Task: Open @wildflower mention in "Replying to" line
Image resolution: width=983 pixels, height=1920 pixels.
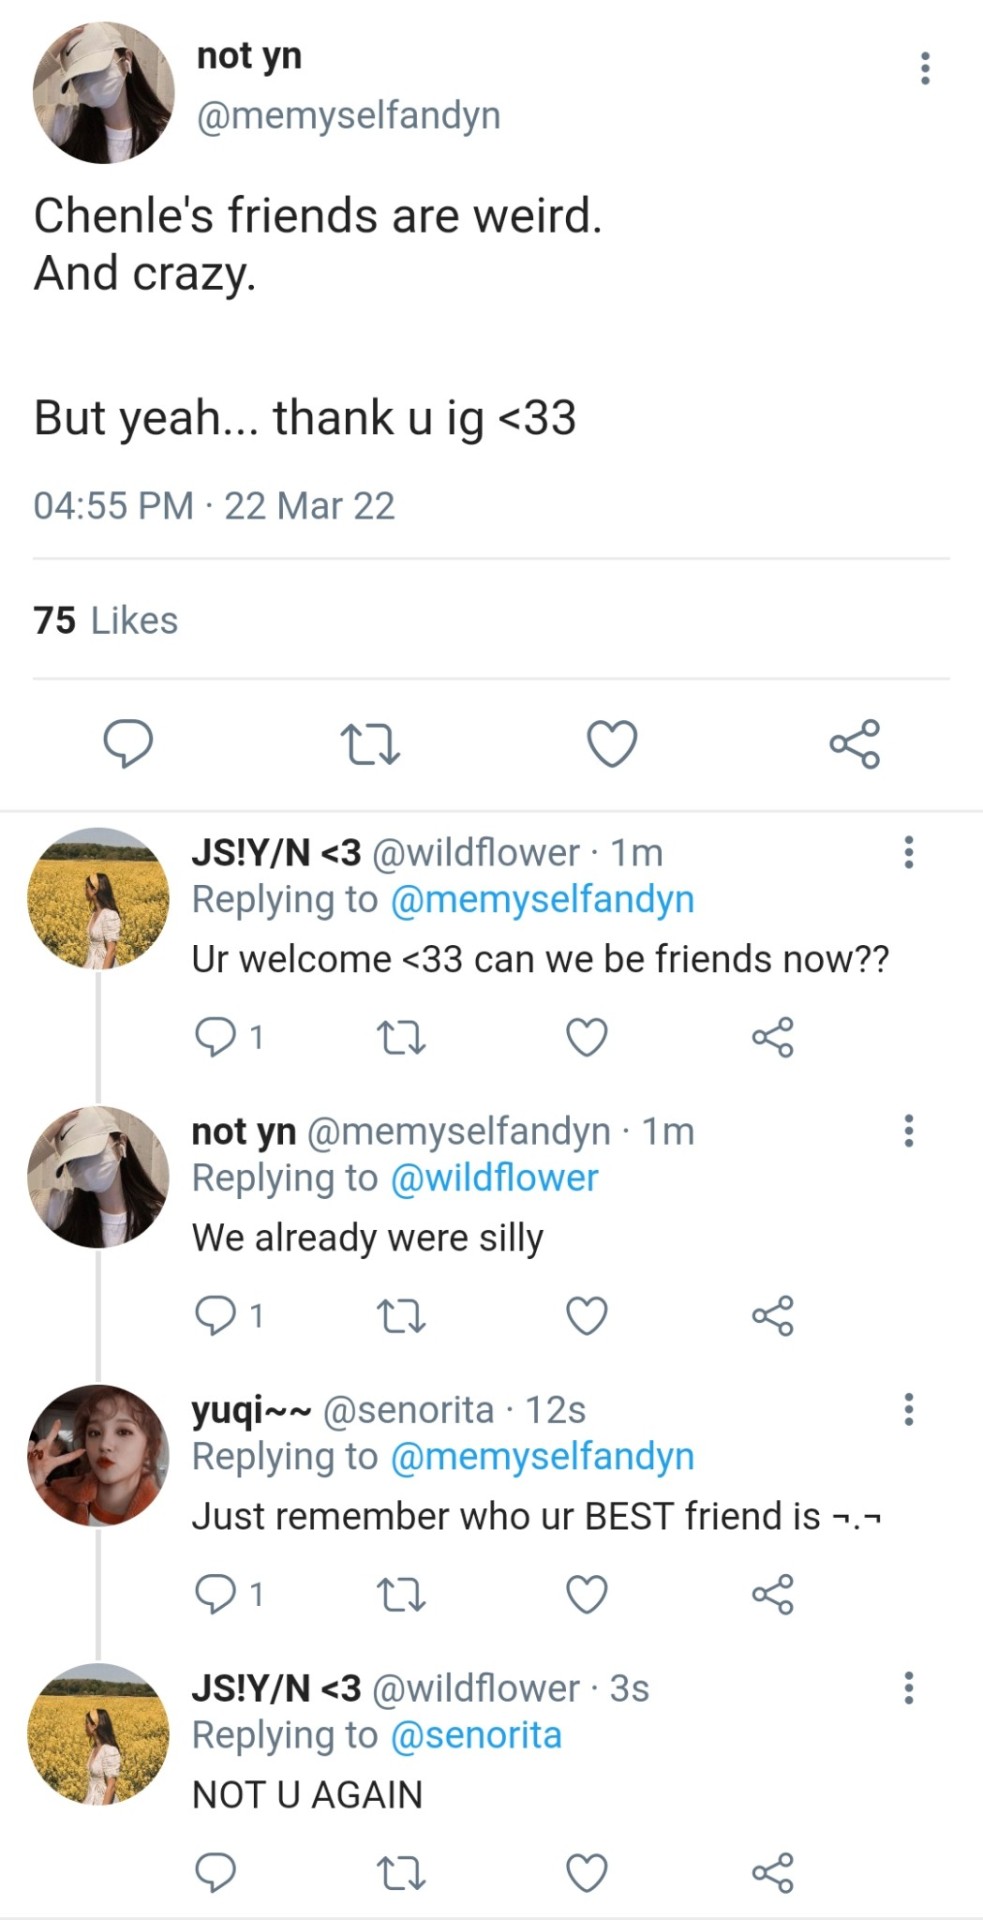Action: click(x=494, y=1178)
